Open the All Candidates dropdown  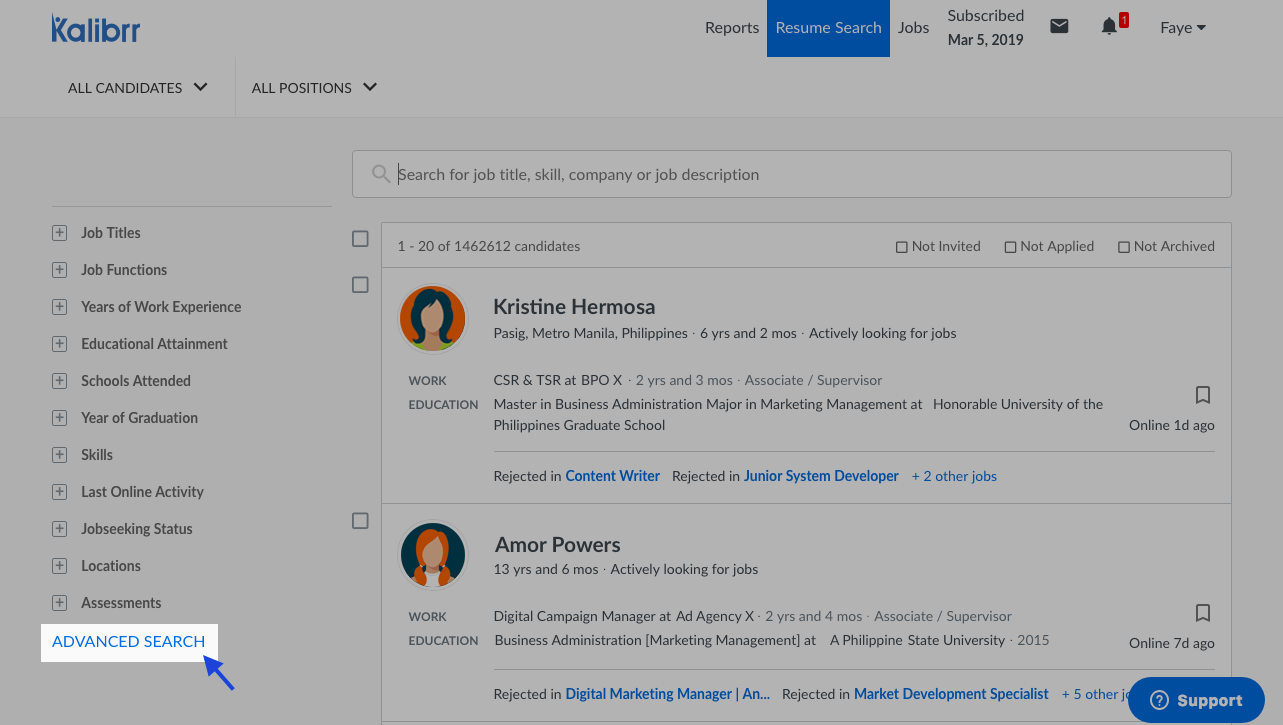click(x=138, y=88)
